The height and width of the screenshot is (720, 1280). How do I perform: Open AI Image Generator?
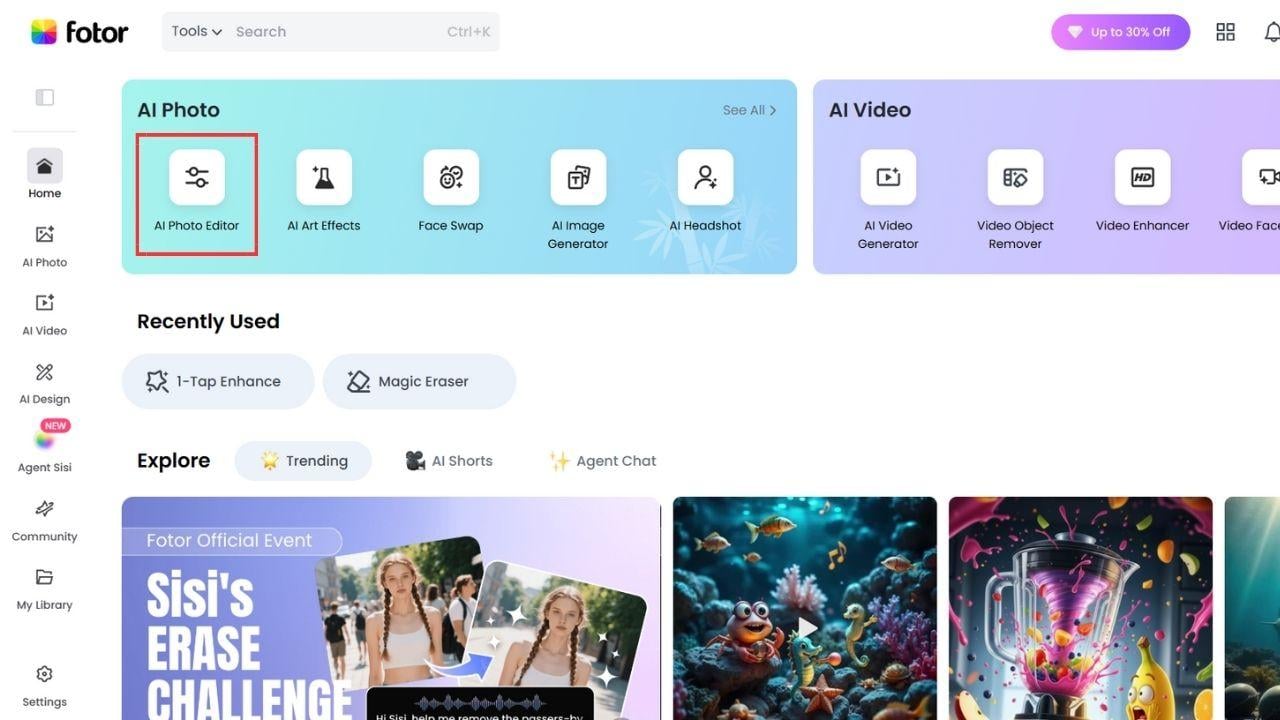(x=578, y=199)
